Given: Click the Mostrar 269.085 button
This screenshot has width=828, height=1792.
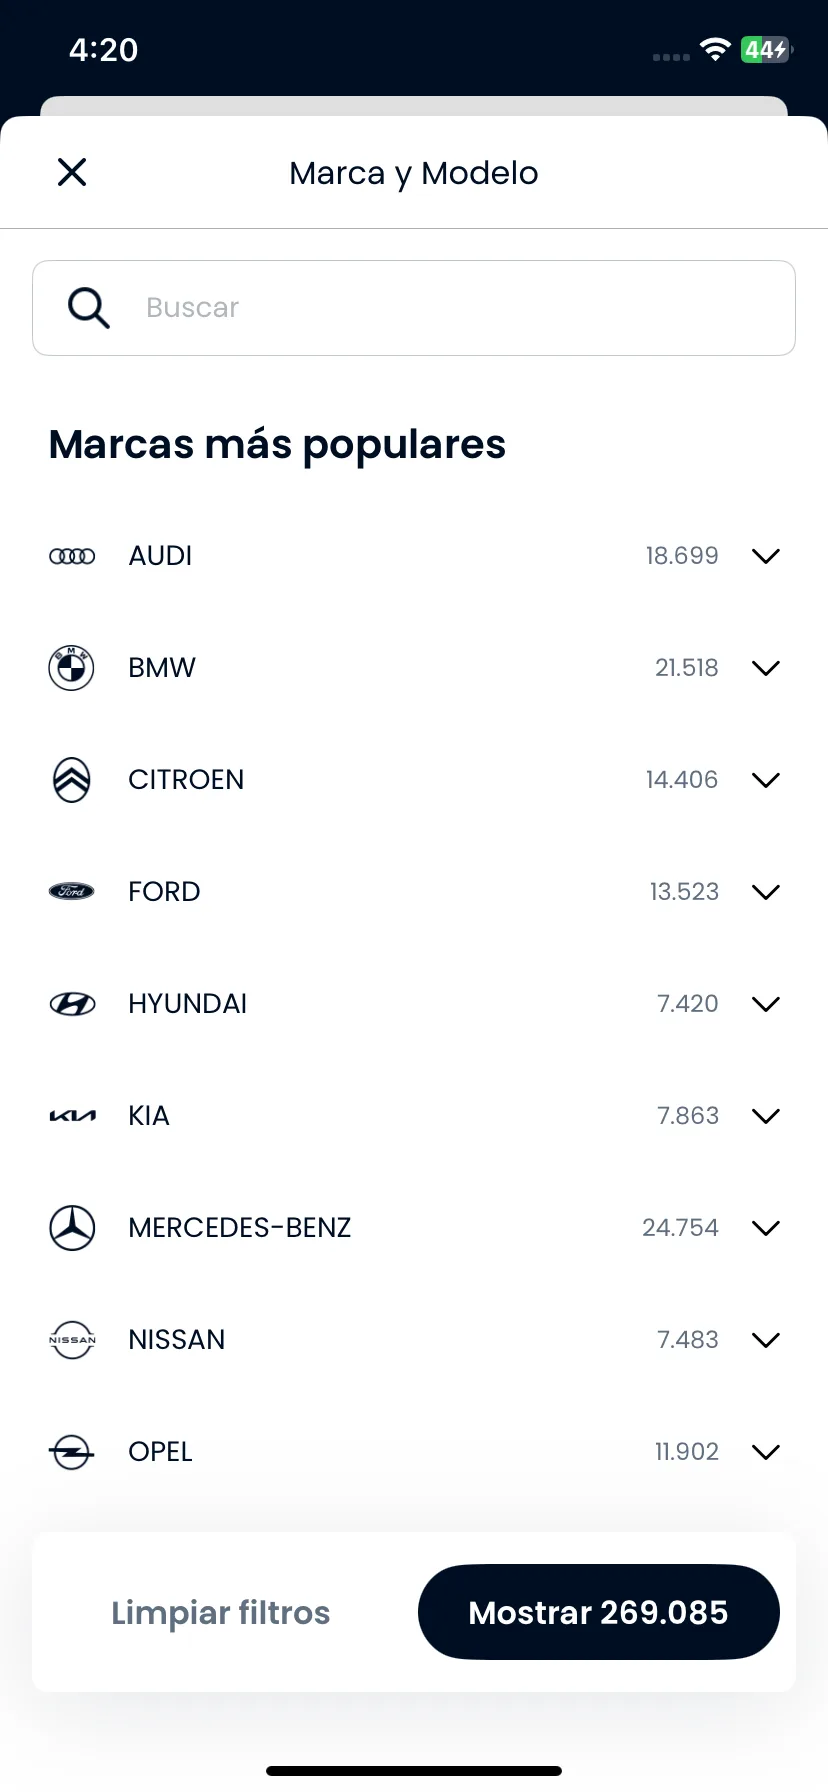Looking at the screenshot, I should [x=598, y=1612].
